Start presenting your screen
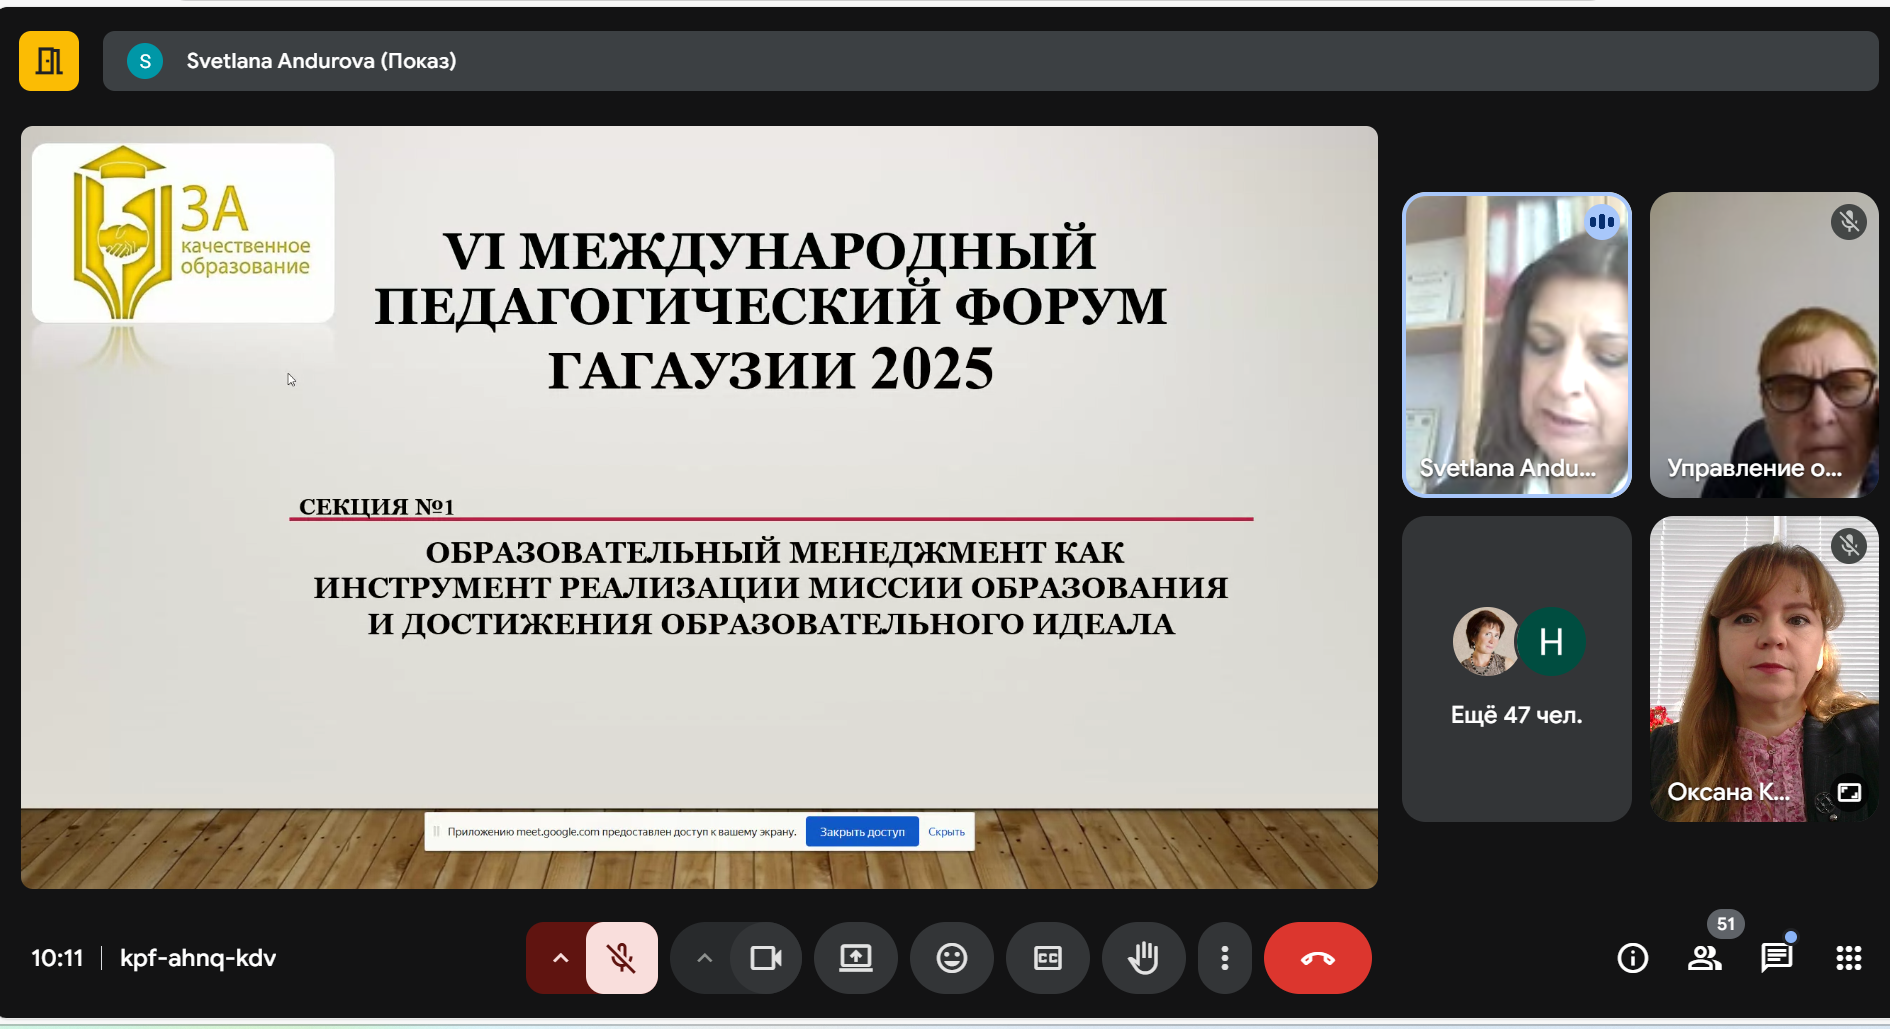The width and height of the screenshot is (1890, 1029). click(856, 958)
